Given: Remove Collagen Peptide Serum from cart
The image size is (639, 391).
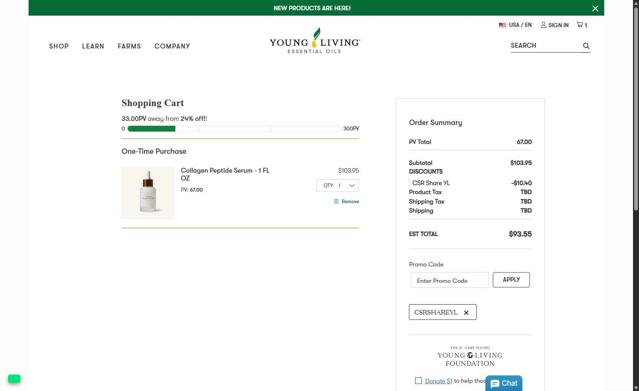Looking at the screenshot, I should click(346, 201).
